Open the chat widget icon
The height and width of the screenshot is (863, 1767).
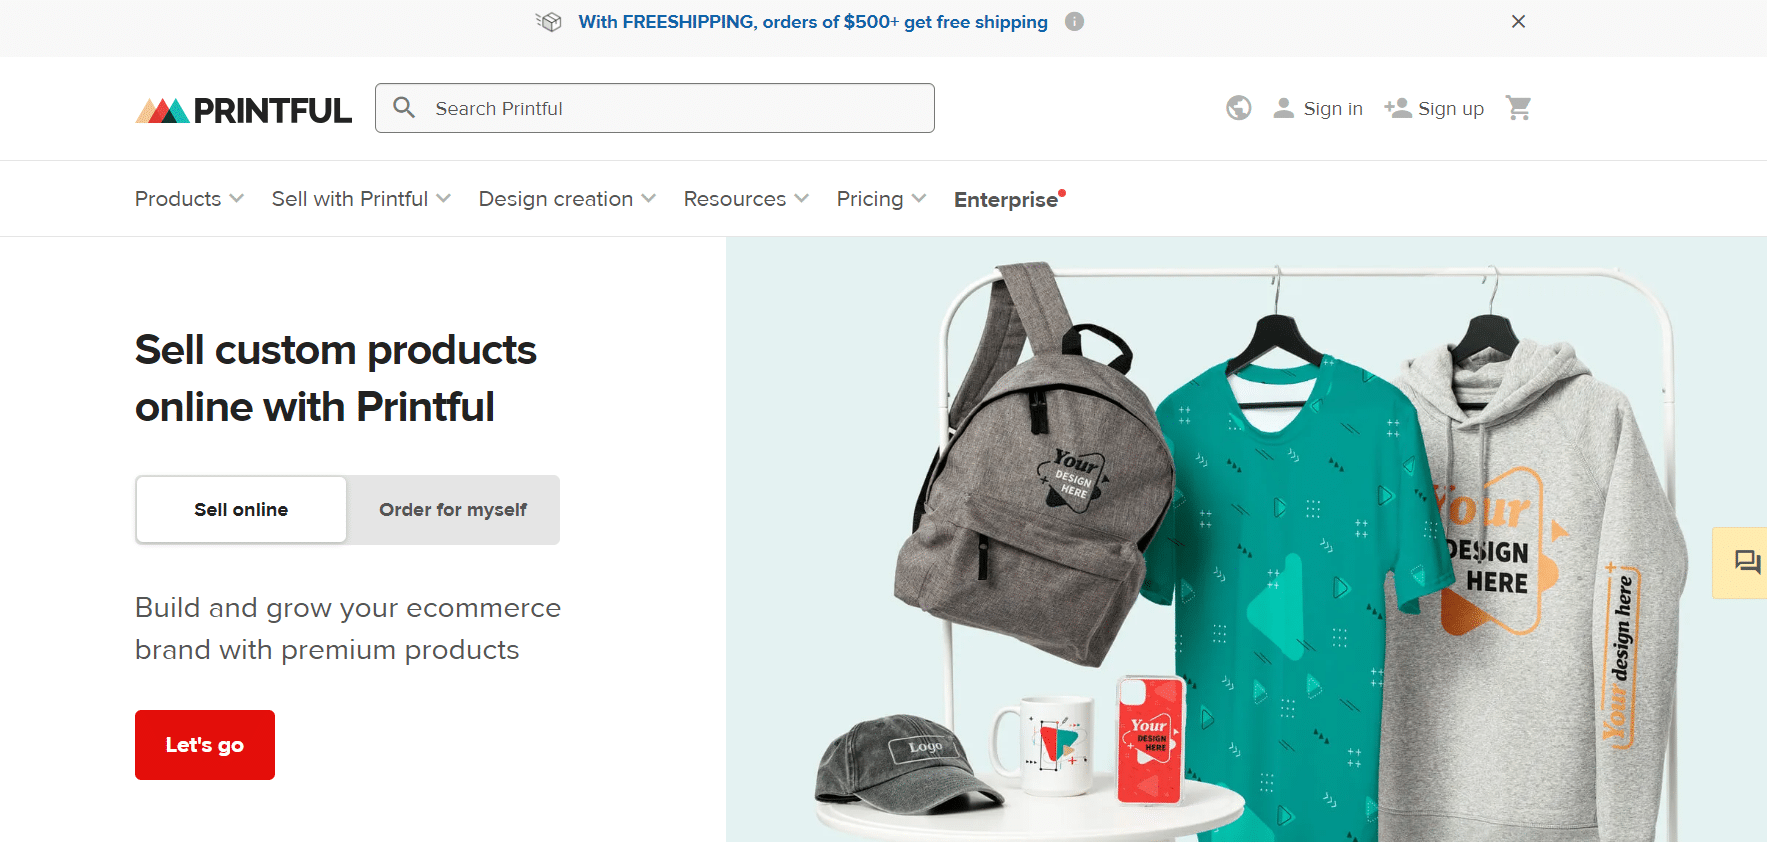click(x=1746, y=562)
